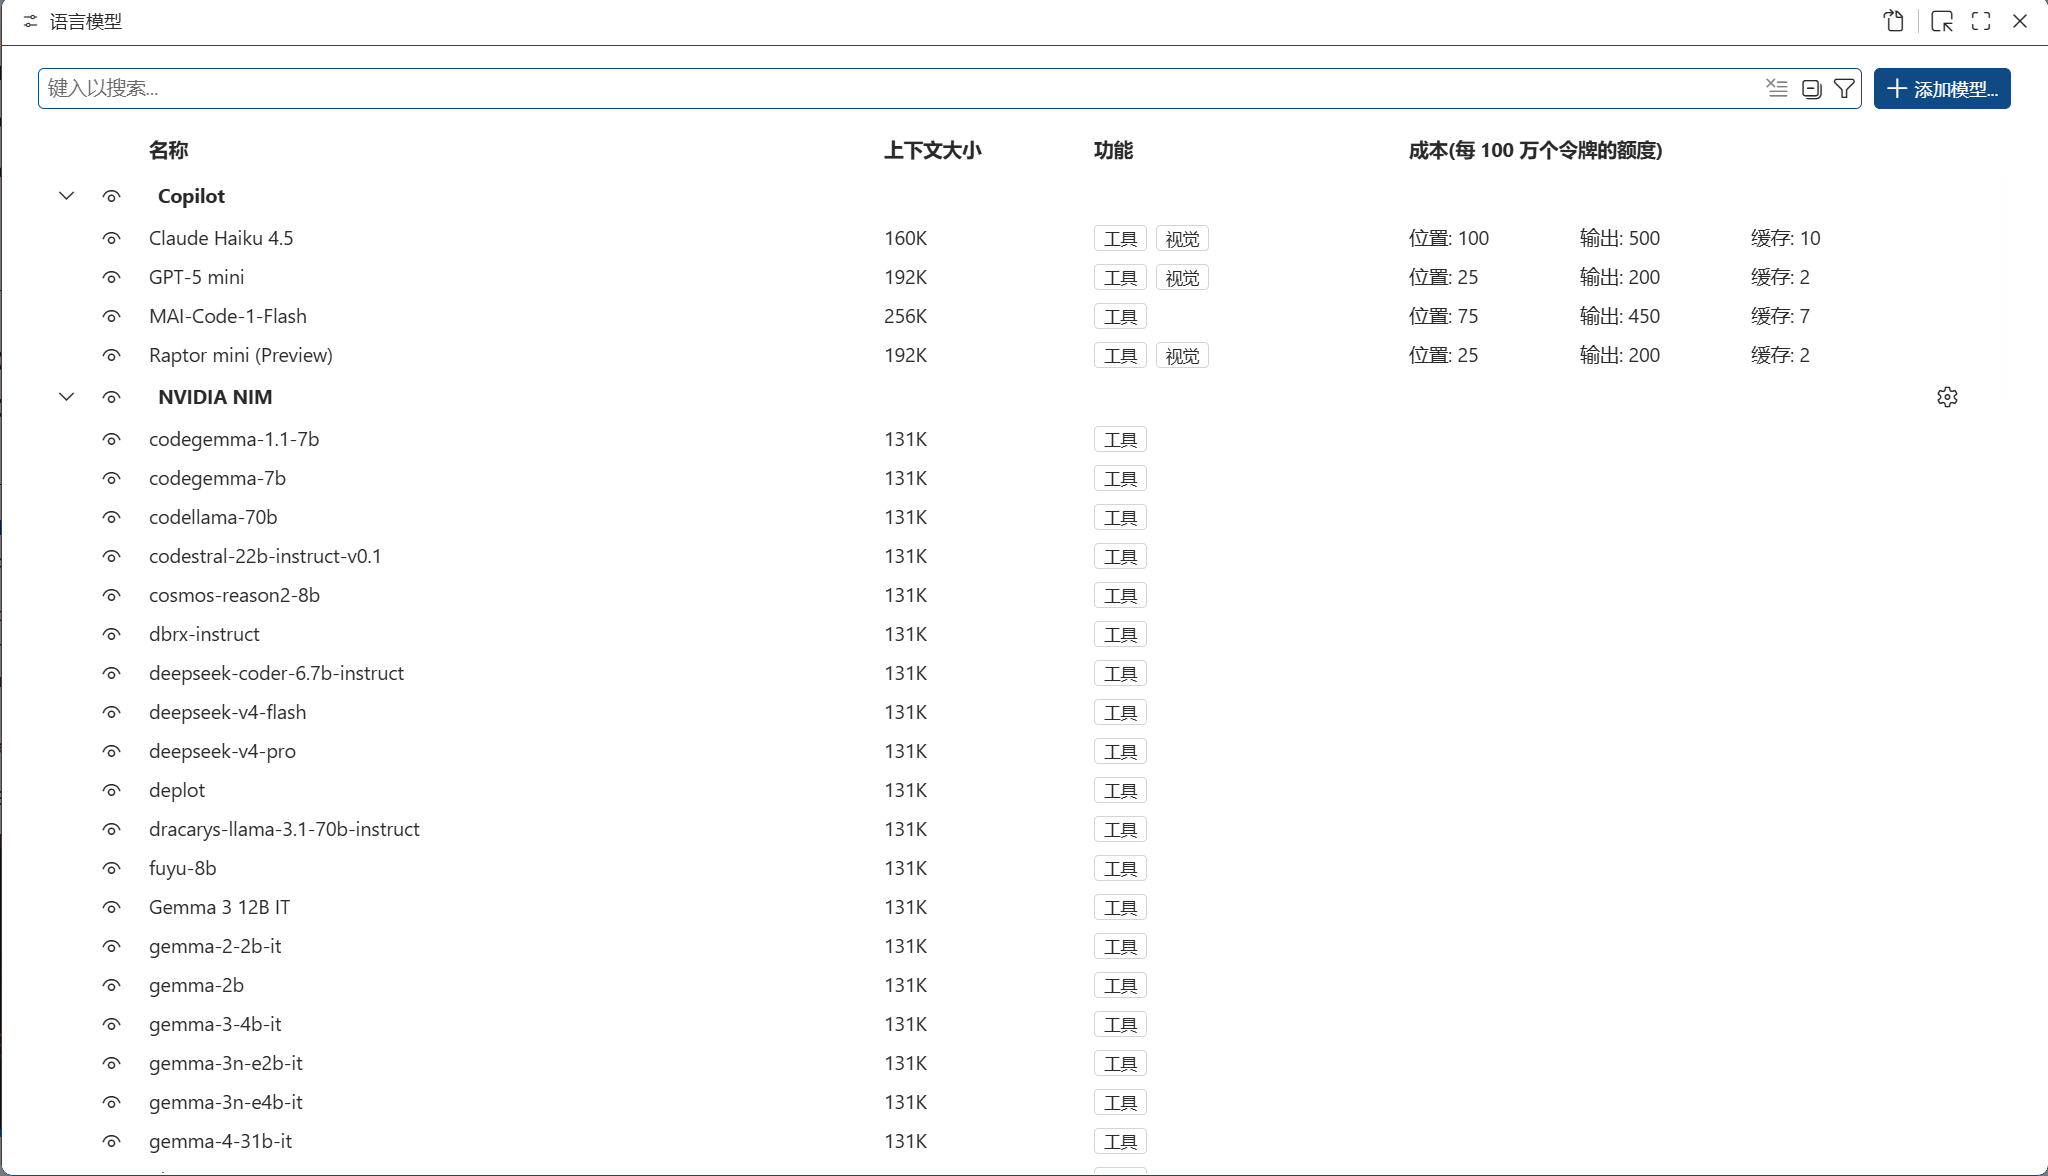Select the gemma-2-2b-it model name
This screenshot has width=2048, height=1176.
(x=215, y=946)
